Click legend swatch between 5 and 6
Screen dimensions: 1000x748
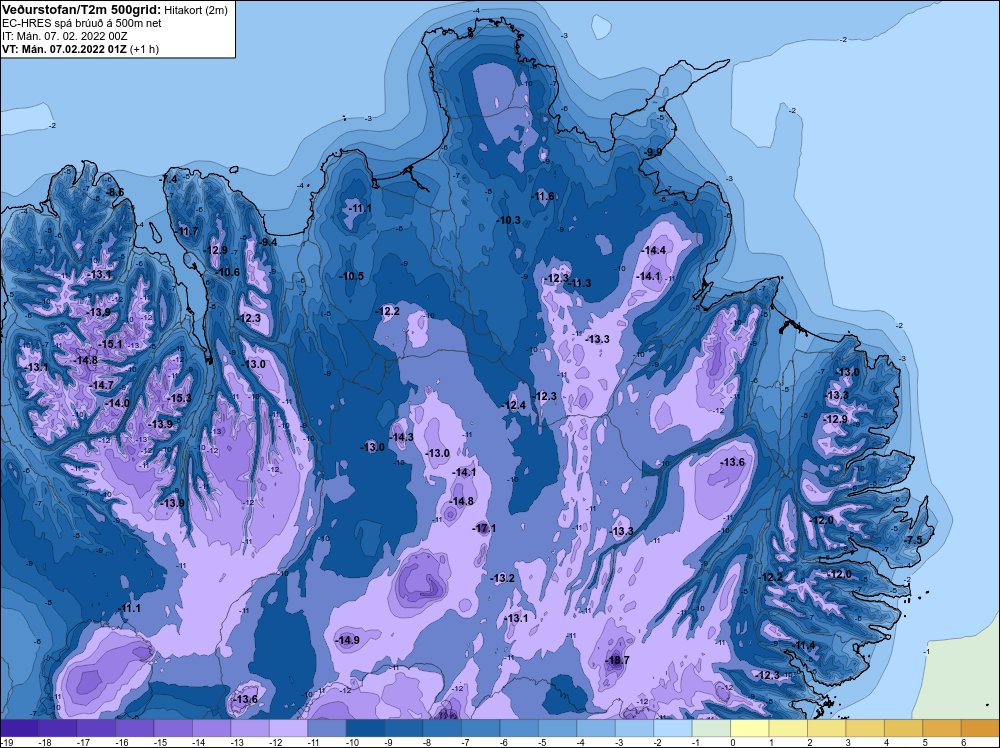coord(942,728)
